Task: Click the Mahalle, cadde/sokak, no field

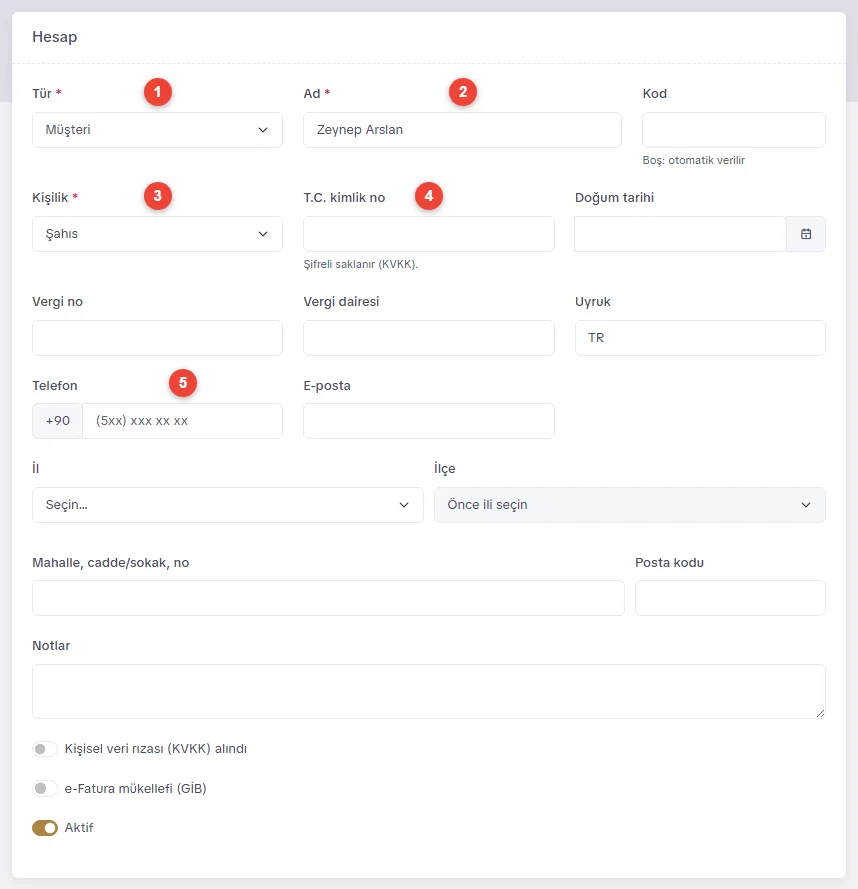Action: pyautogui.click(x=328, y=598)
